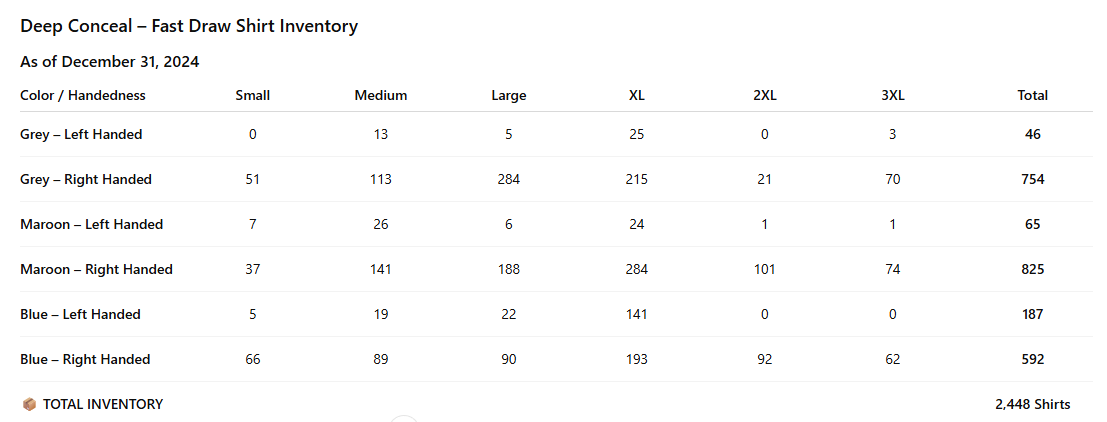Click the Blue – Right Handed row label
Image resolution: width=1107 pixels, height=422 pixels.
pyautogui.click(x=85, y=360)
